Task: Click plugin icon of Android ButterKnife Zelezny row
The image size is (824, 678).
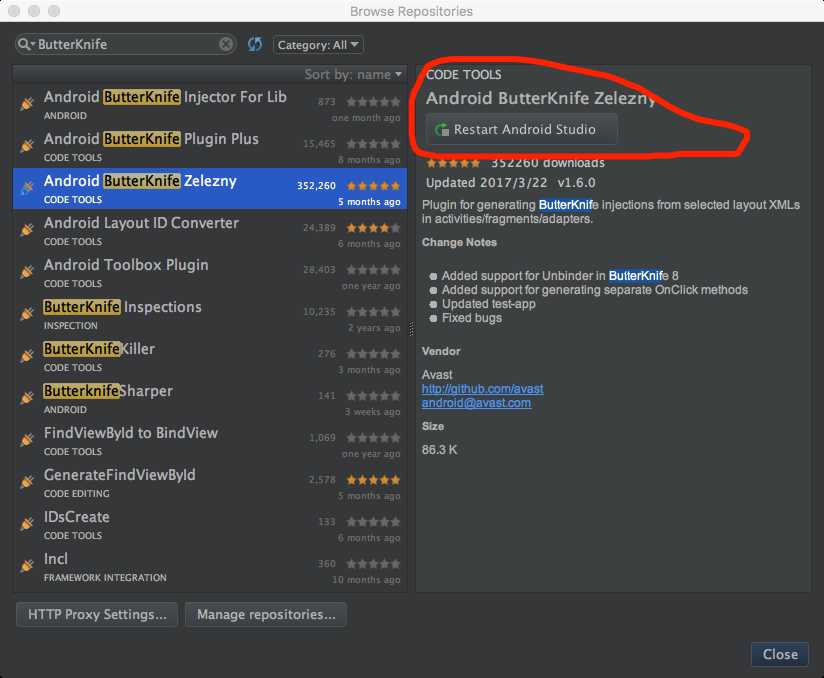Action: coord(27,188)
